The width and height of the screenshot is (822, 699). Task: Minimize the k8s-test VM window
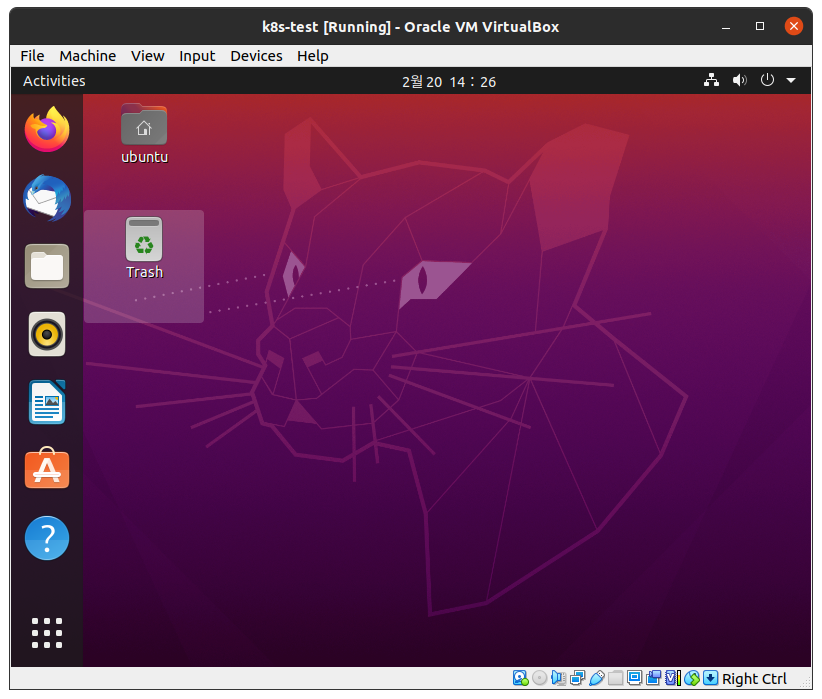pos(726,26)
